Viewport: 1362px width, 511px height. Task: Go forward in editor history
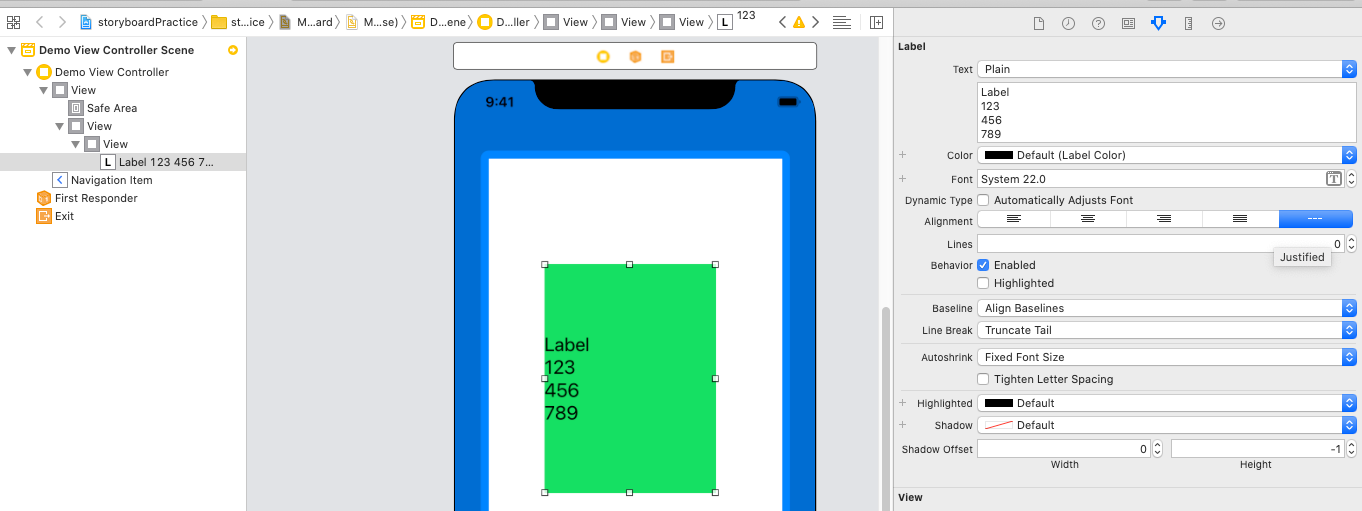63,22
